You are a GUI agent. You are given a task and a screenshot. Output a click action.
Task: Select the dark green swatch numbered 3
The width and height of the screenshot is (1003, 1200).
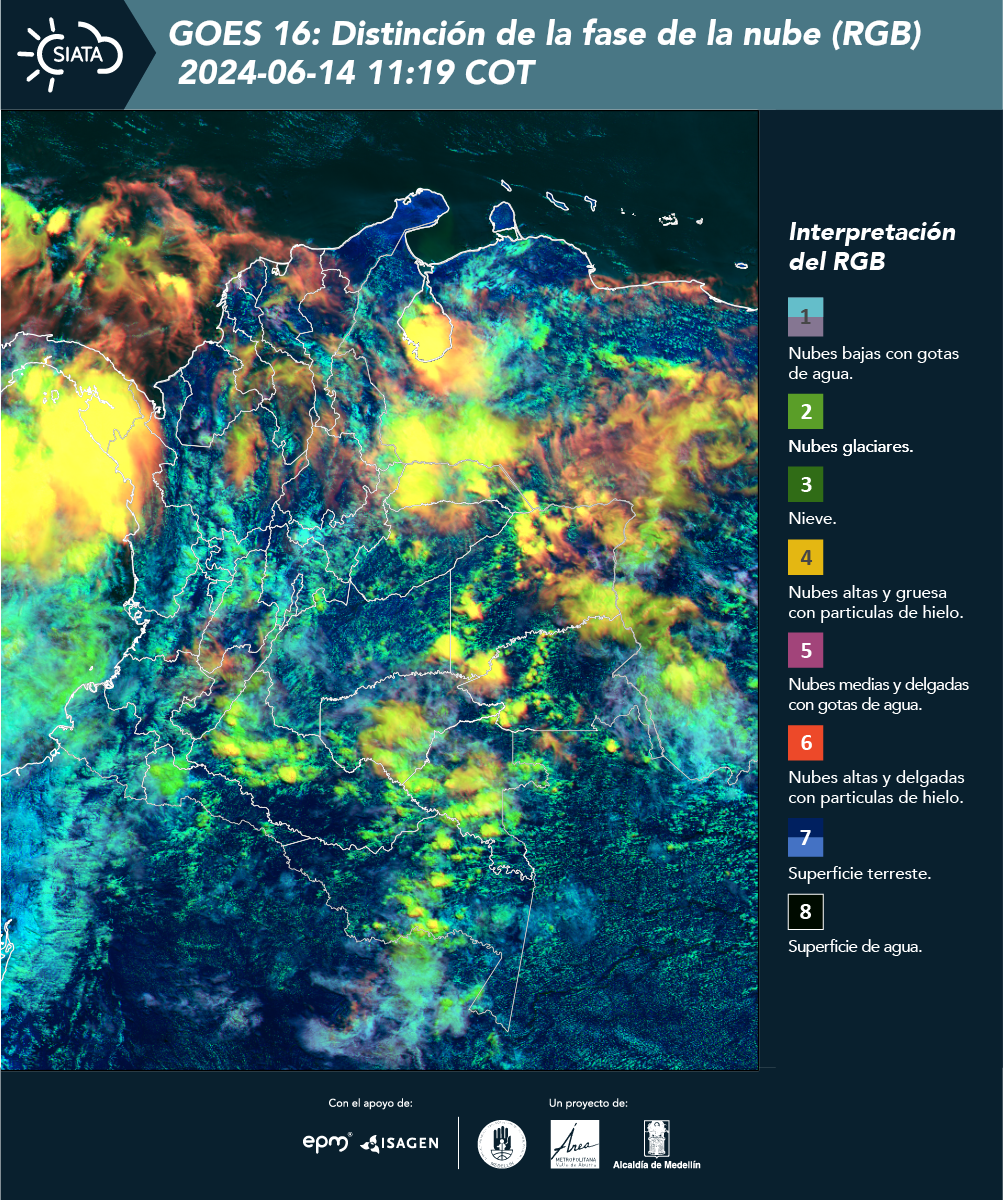pyautogui.click(x=805, y=485)
